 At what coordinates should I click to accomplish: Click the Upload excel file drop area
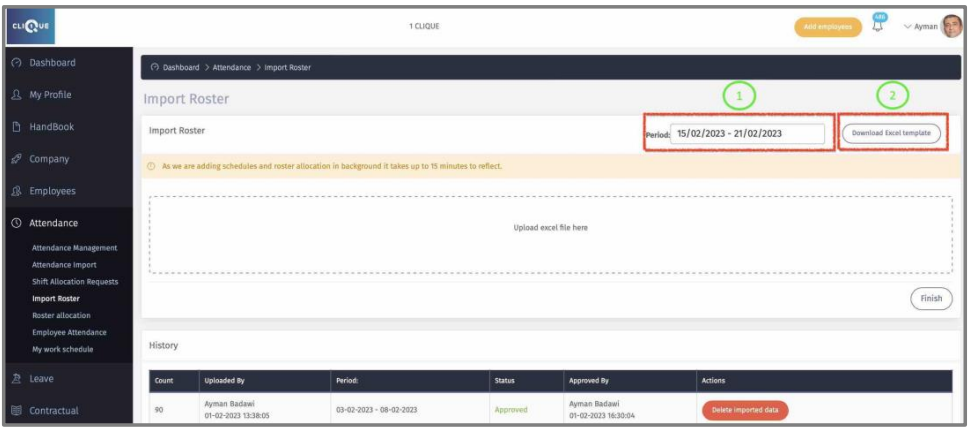(550, 228)
